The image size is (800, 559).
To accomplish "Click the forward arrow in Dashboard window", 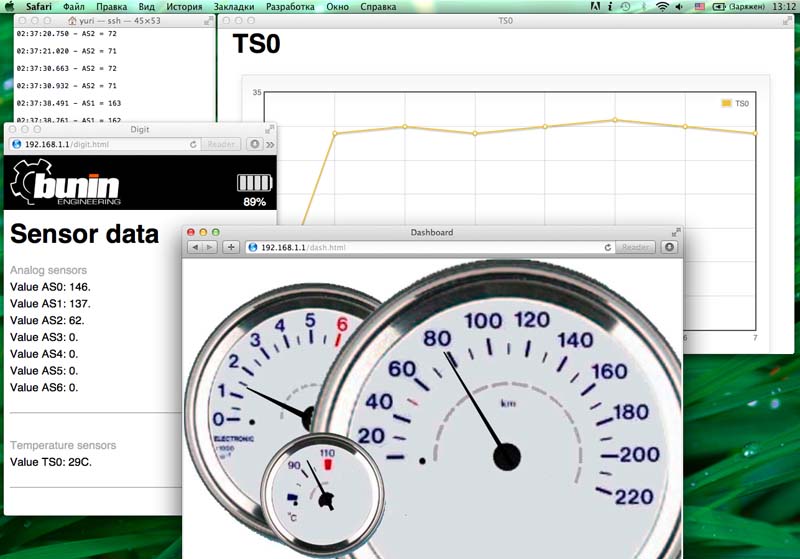I will tap(210, 247).
